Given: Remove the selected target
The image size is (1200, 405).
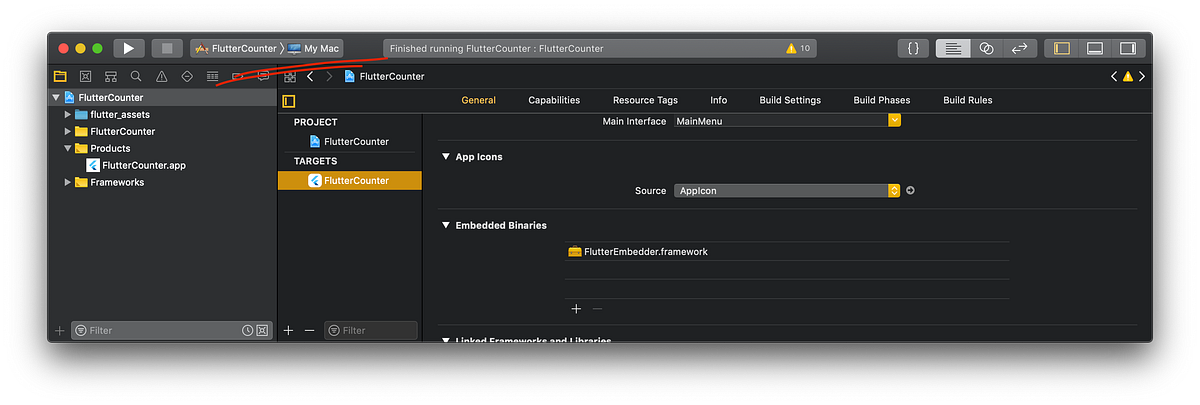Looking at the screenshot, I should click(x=309, y=330).
